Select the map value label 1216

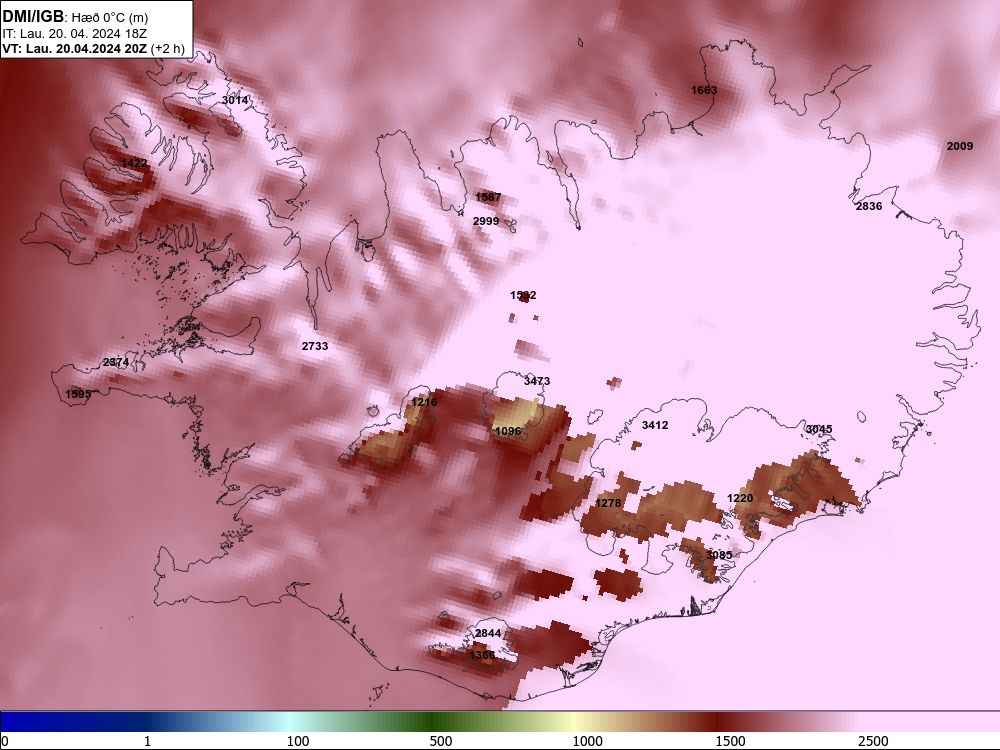424,402
